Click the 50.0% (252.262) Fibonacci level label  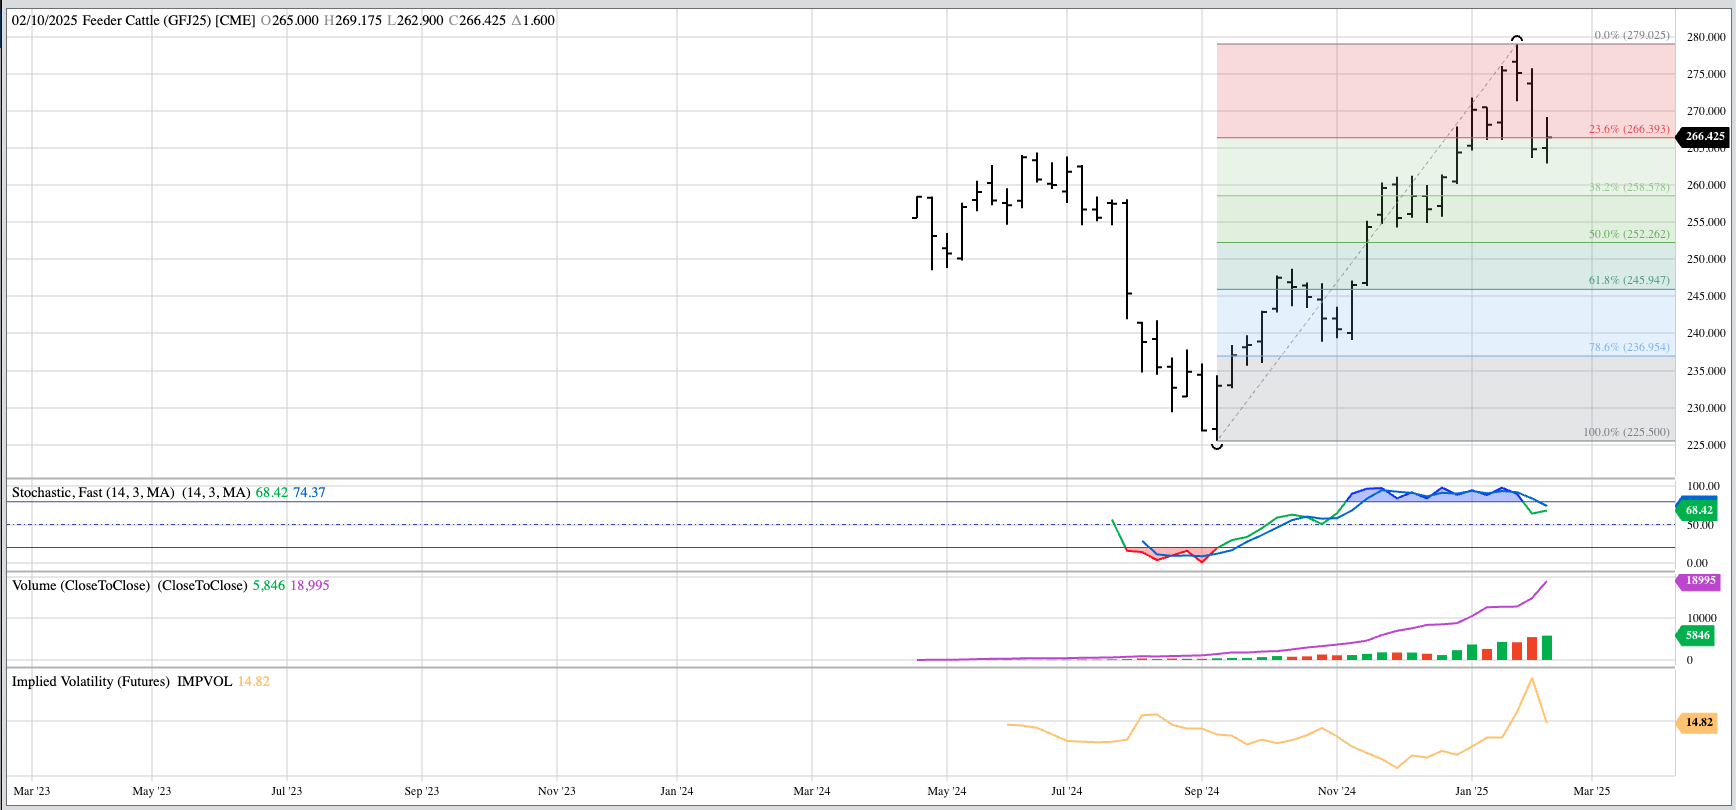[x=1628, y=234]
